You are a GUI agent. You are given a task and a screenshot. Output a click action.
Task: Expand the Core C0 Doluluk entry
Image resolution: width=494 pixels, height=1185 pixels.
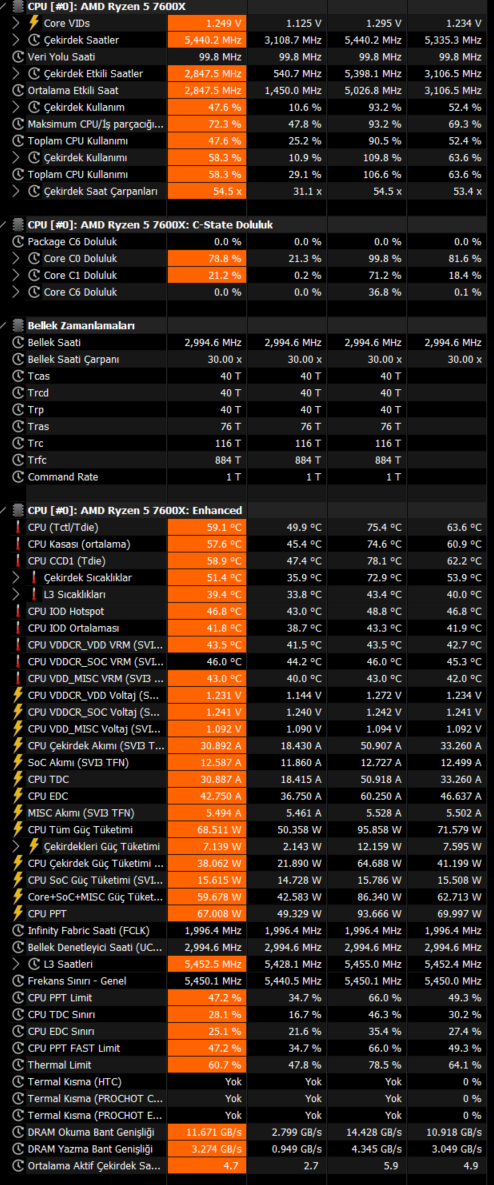click(17, 258)
